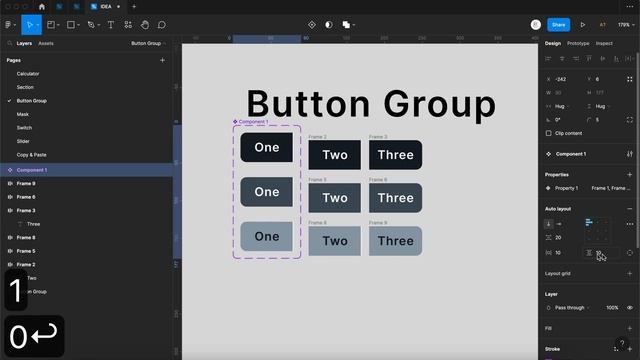
Task: Add a layout grid with plus
Action: (630, 273)
